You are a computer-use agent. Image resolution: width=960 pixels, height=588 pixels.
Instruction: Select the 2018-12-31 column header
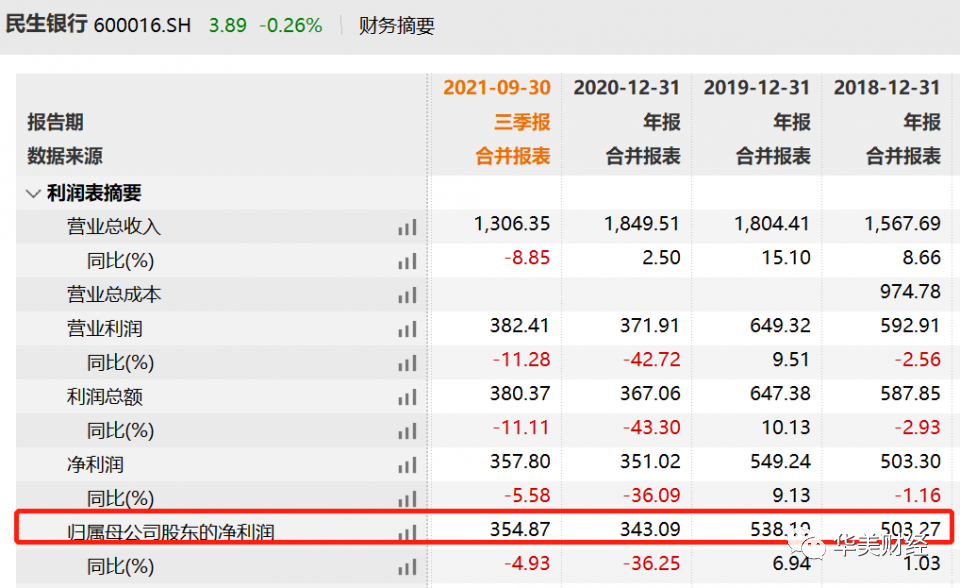pos(887,88)
